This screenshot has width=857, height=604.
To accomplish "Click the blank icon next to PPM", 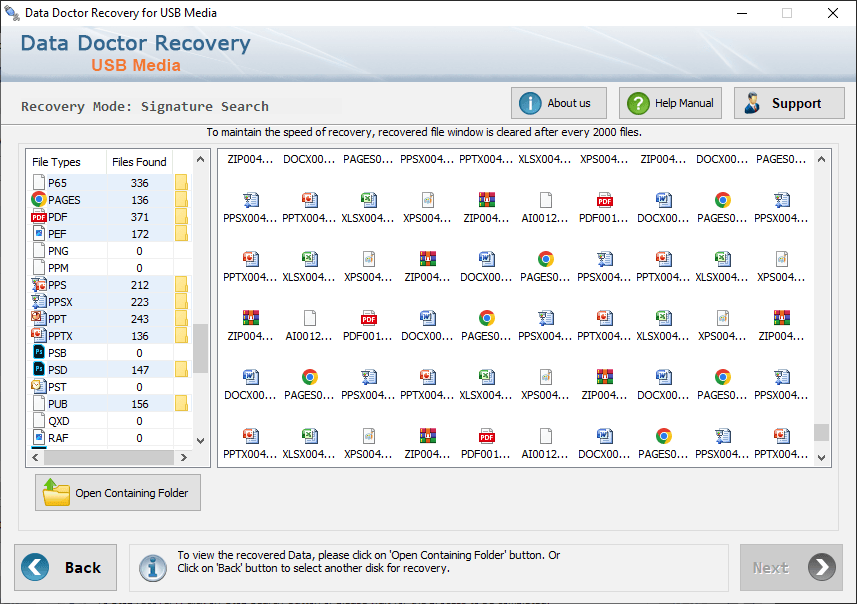I will click(x=39, y=267).
